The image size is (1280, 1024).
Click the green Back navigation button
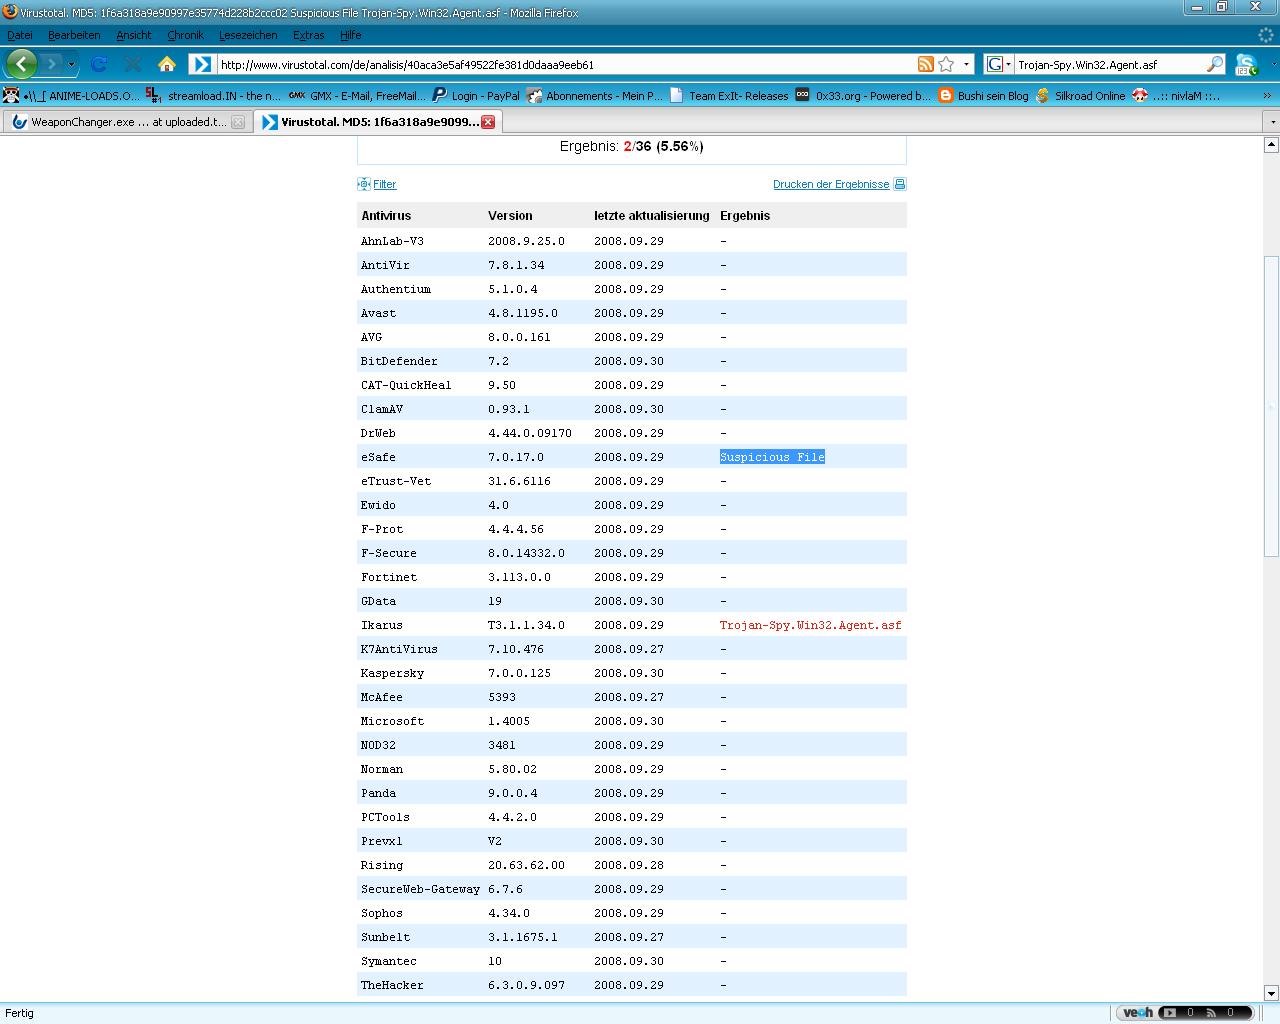pos(22,64)
